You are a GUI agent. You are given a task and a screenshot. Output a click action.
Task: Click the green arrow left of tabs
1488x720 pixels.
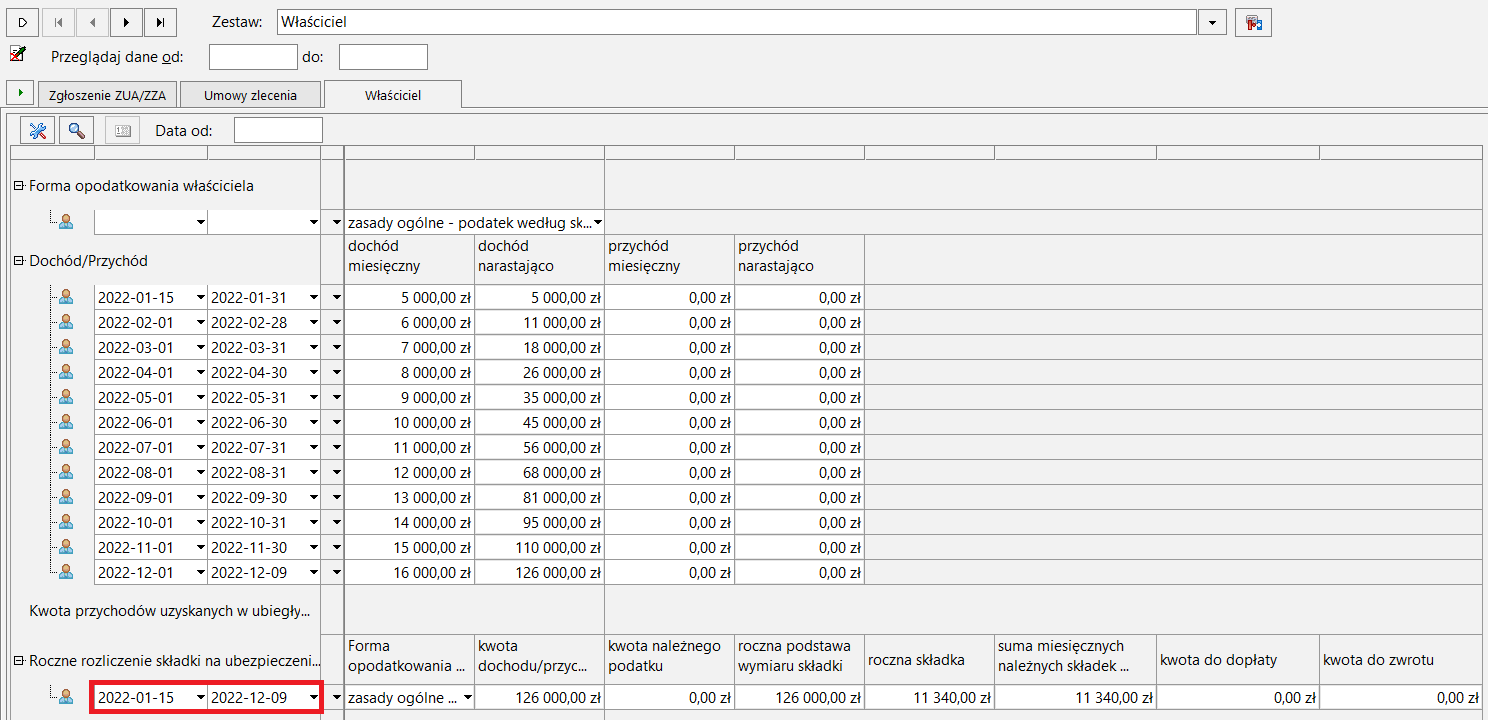(x=20, y=93)
